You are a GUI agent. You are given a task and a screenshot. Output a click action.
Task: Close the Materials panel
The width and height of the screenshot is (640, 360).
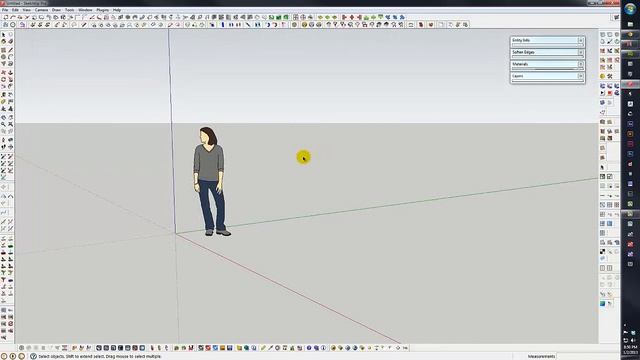coord(580,64)
